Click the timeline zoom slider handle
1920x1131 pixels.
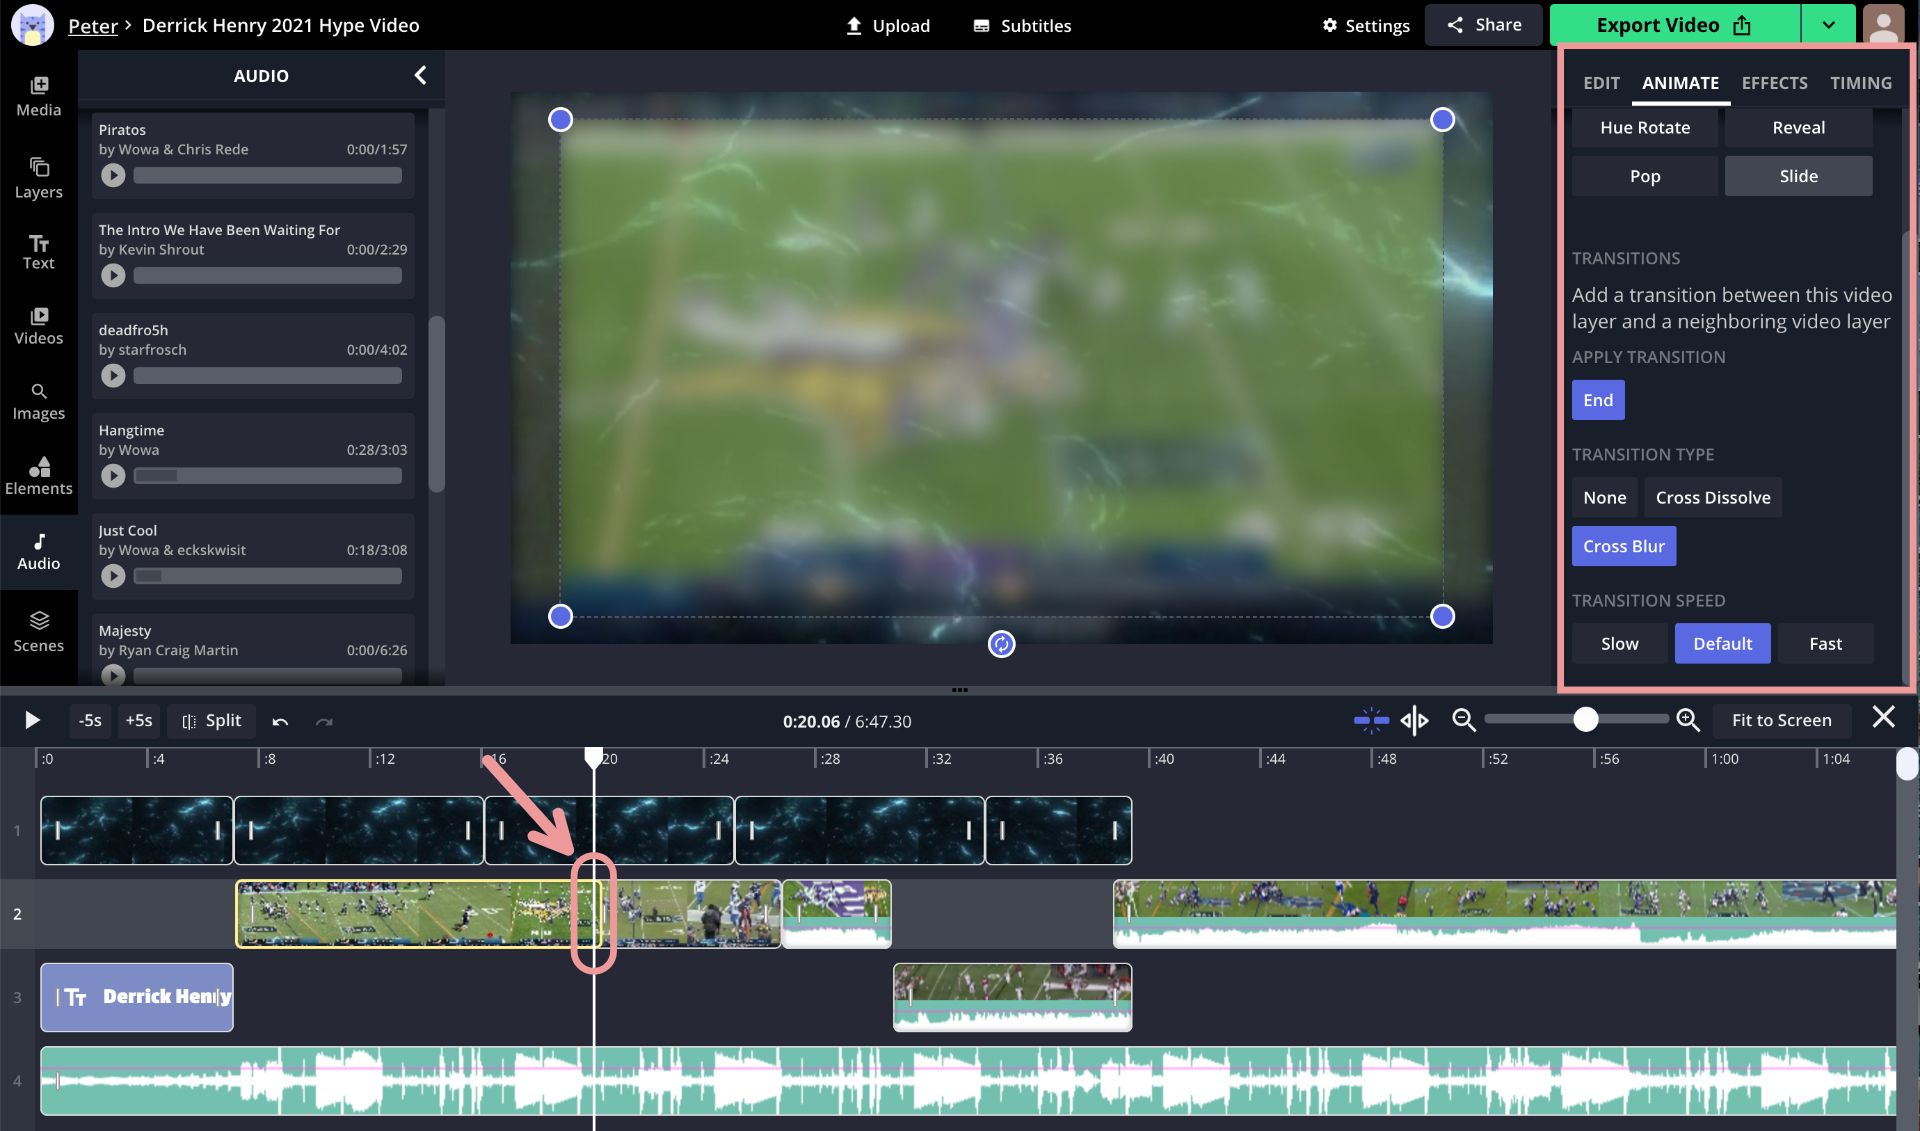click(x=1585, y=720)
